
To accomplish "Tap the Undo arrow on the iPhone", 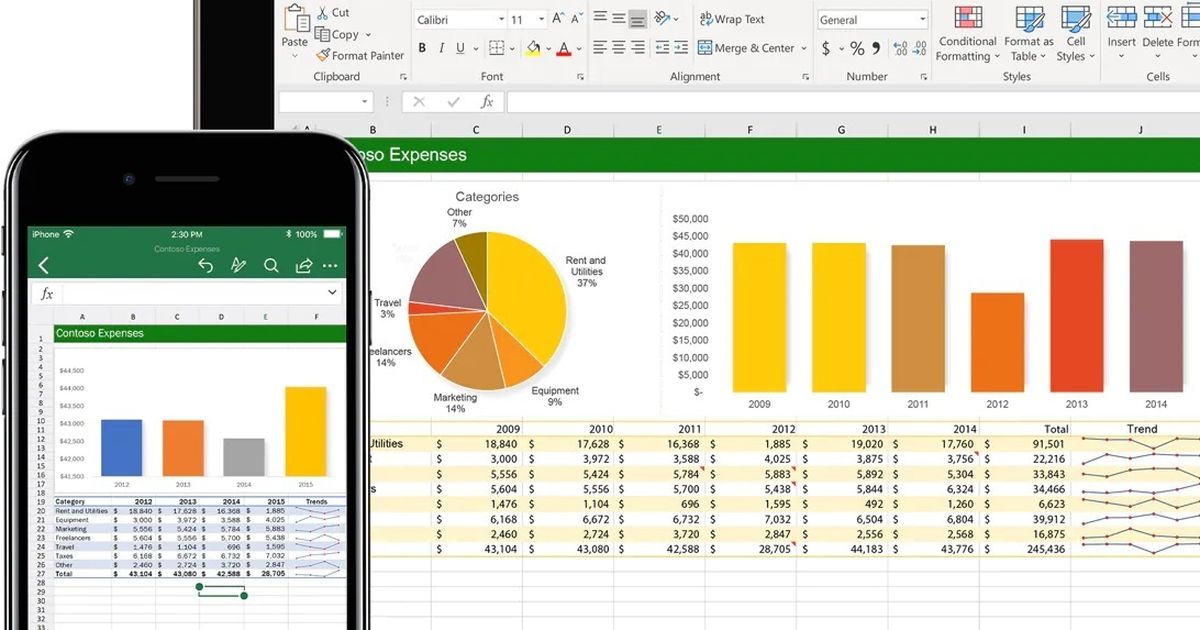I will (x=205, y=265).
